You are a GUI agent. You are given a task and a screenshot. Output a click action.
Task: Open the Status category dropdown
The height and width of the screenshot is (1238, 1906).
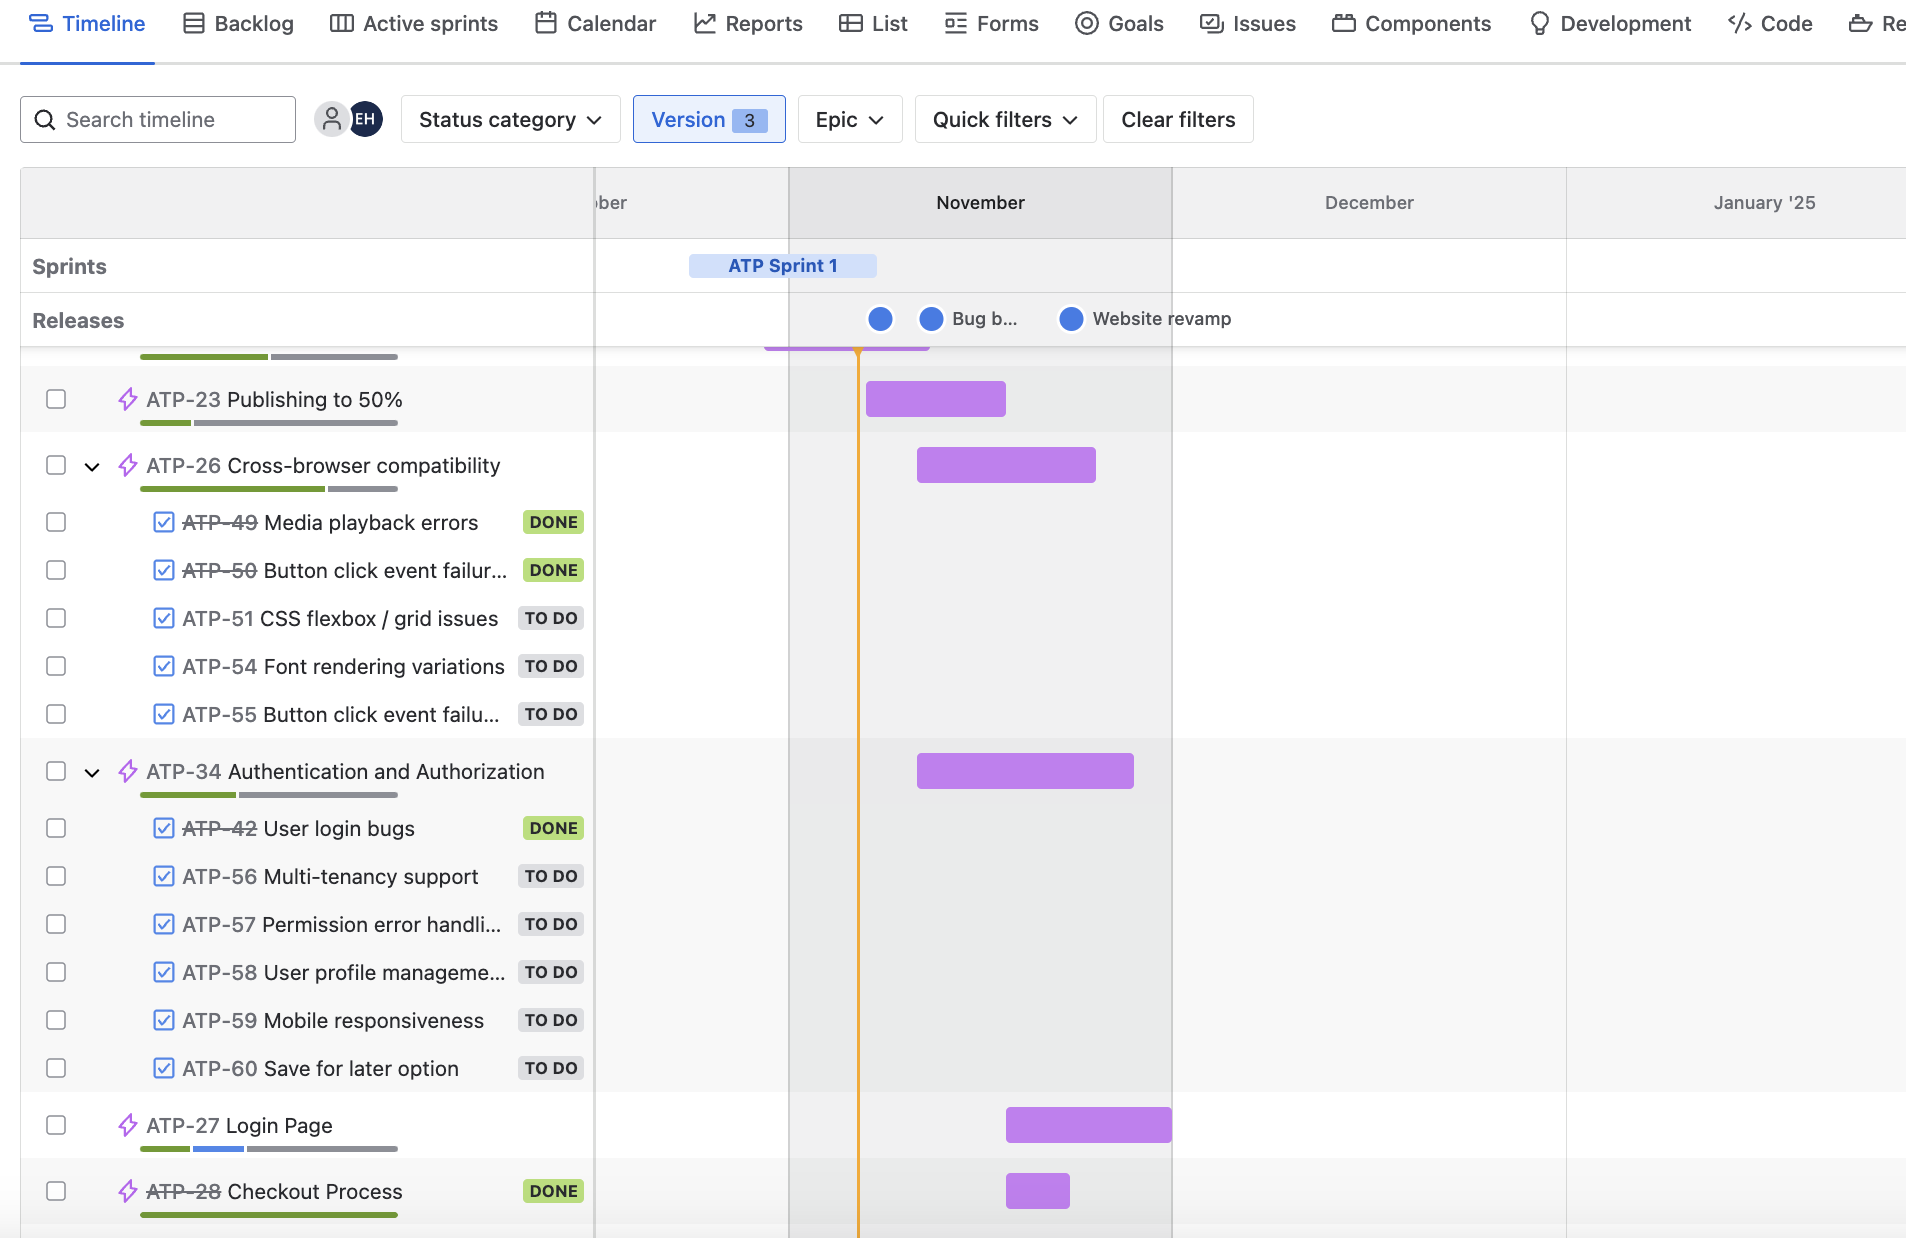tap(509, 119)
